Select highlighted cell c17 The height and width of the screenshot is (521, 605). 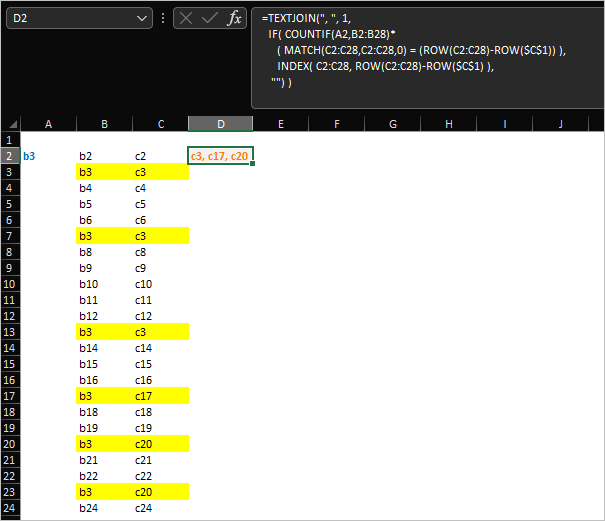click(161, 396)
